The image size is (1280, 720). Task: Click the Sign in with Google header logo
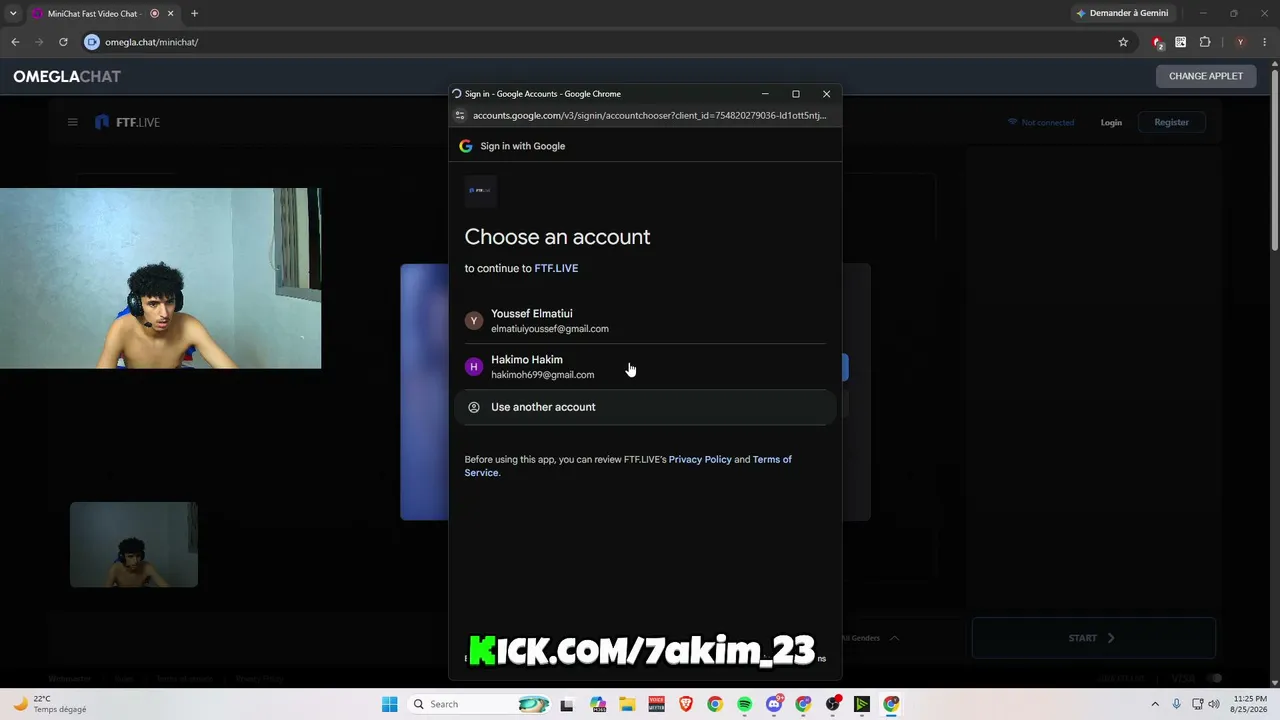click(x=466, y=146)
